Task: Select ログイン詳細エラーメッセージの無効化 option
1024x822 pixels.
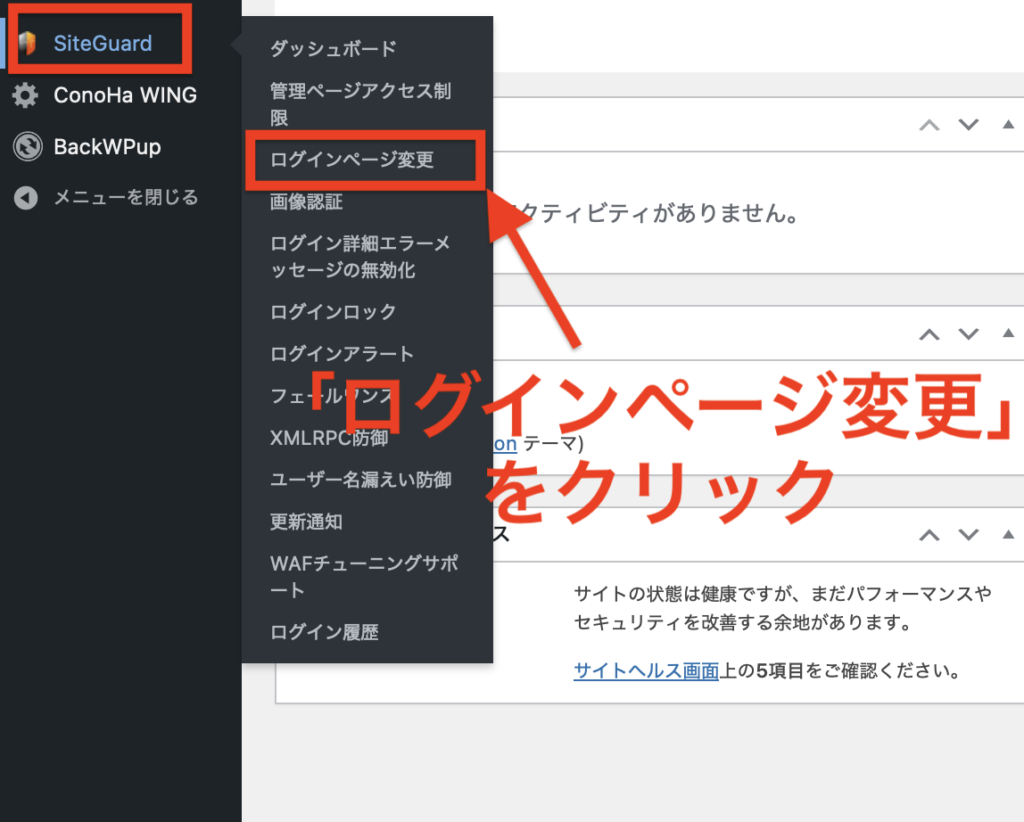Action: [360, 257]
